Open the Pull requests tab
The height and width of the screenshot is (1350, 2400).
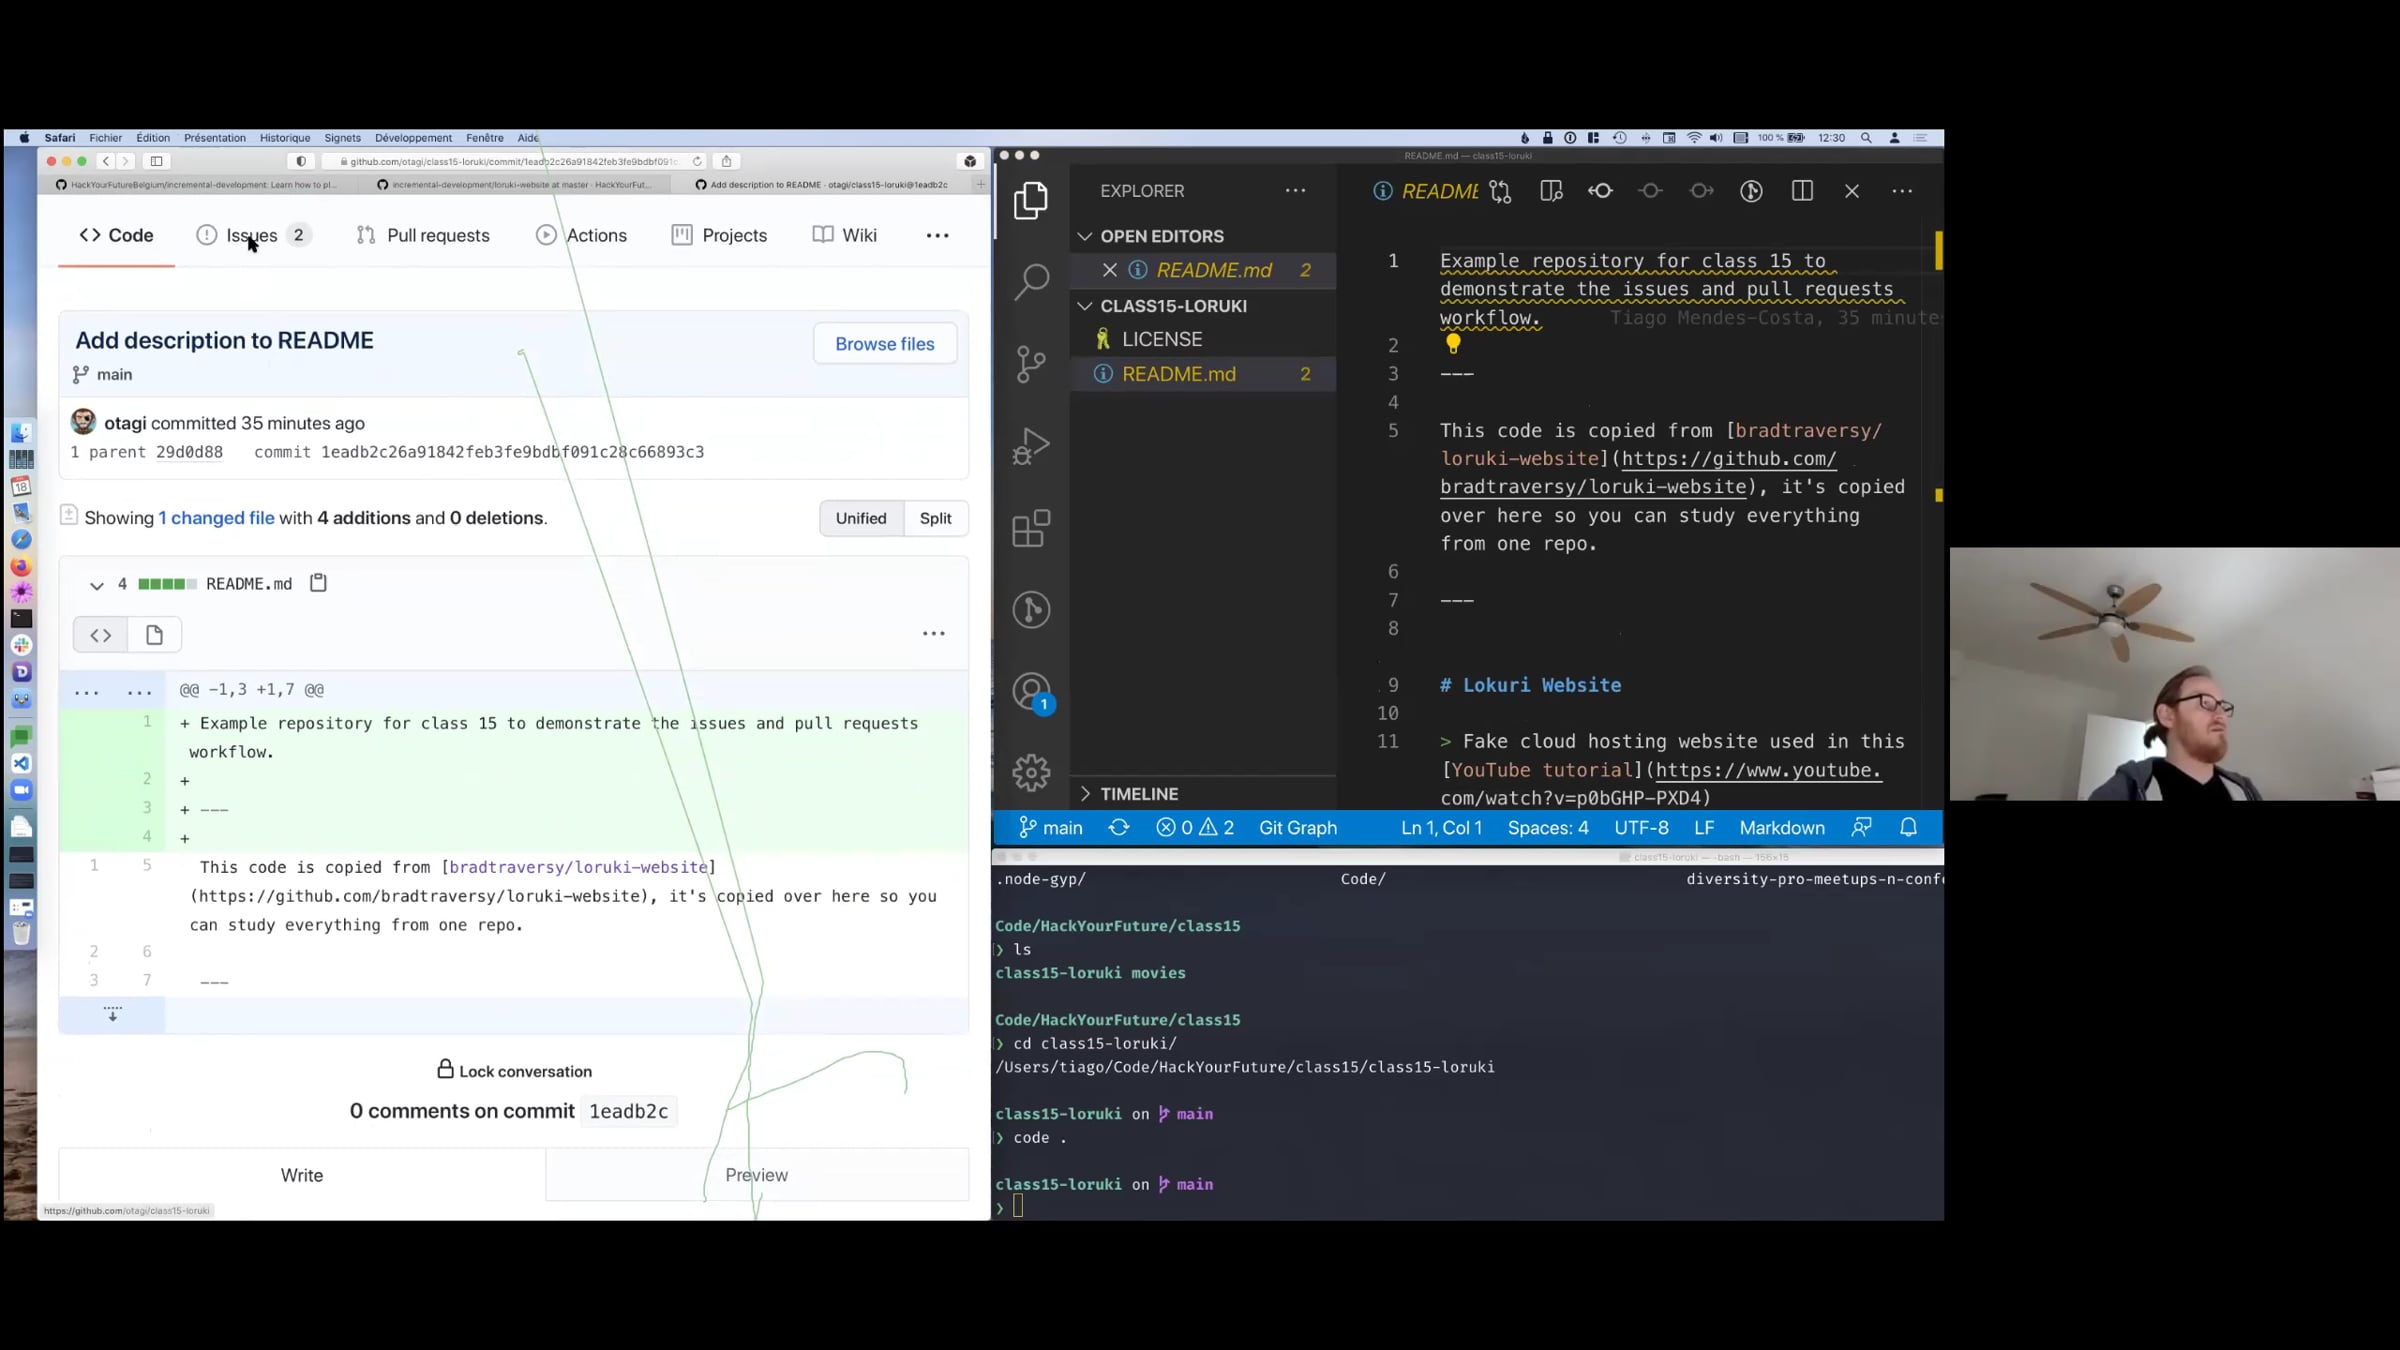coord(423,235)
